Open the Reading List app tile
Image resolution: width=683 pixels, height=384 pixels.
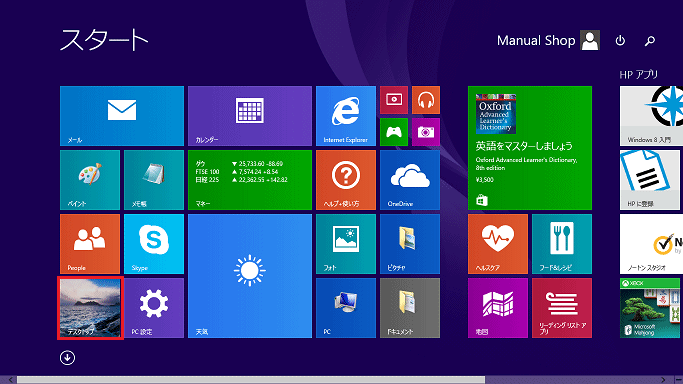coord(561,308)
